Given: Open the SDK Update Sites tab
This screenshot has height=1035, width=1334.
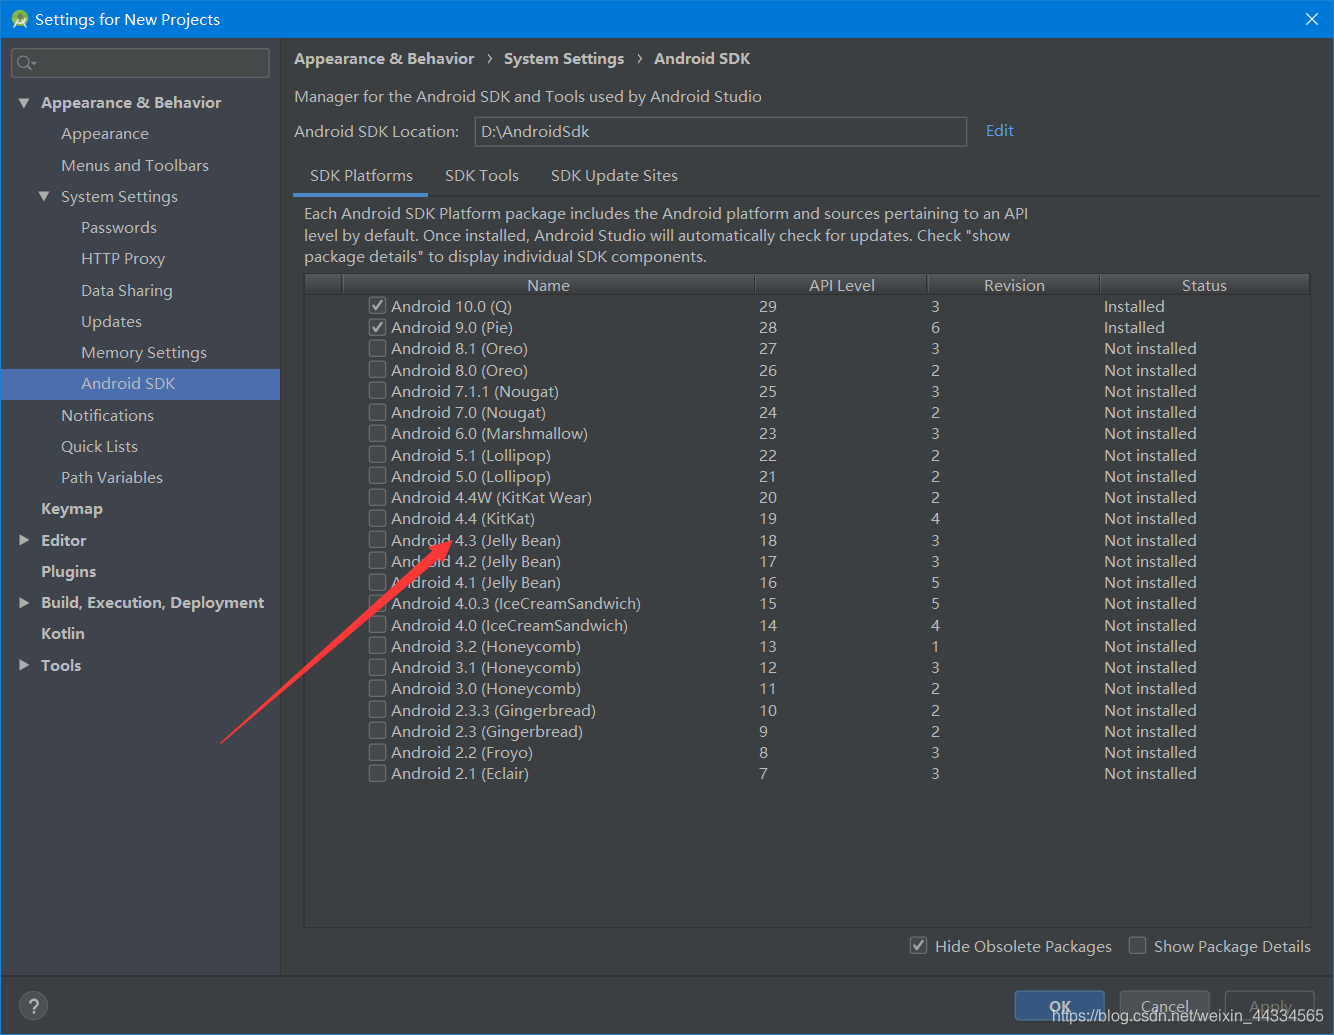Looking at the screenshot, I should 614,176.
